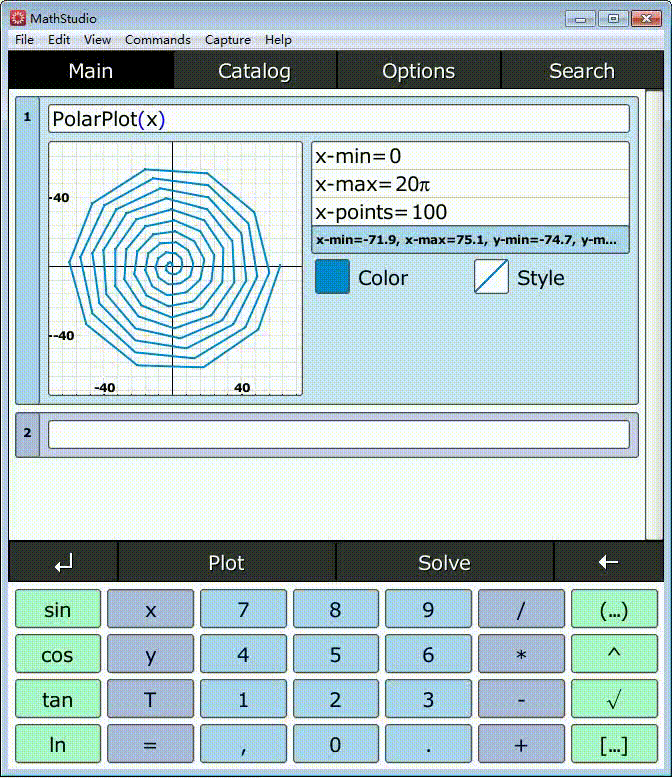
Task: Open the Help menu
Action: 278,40
